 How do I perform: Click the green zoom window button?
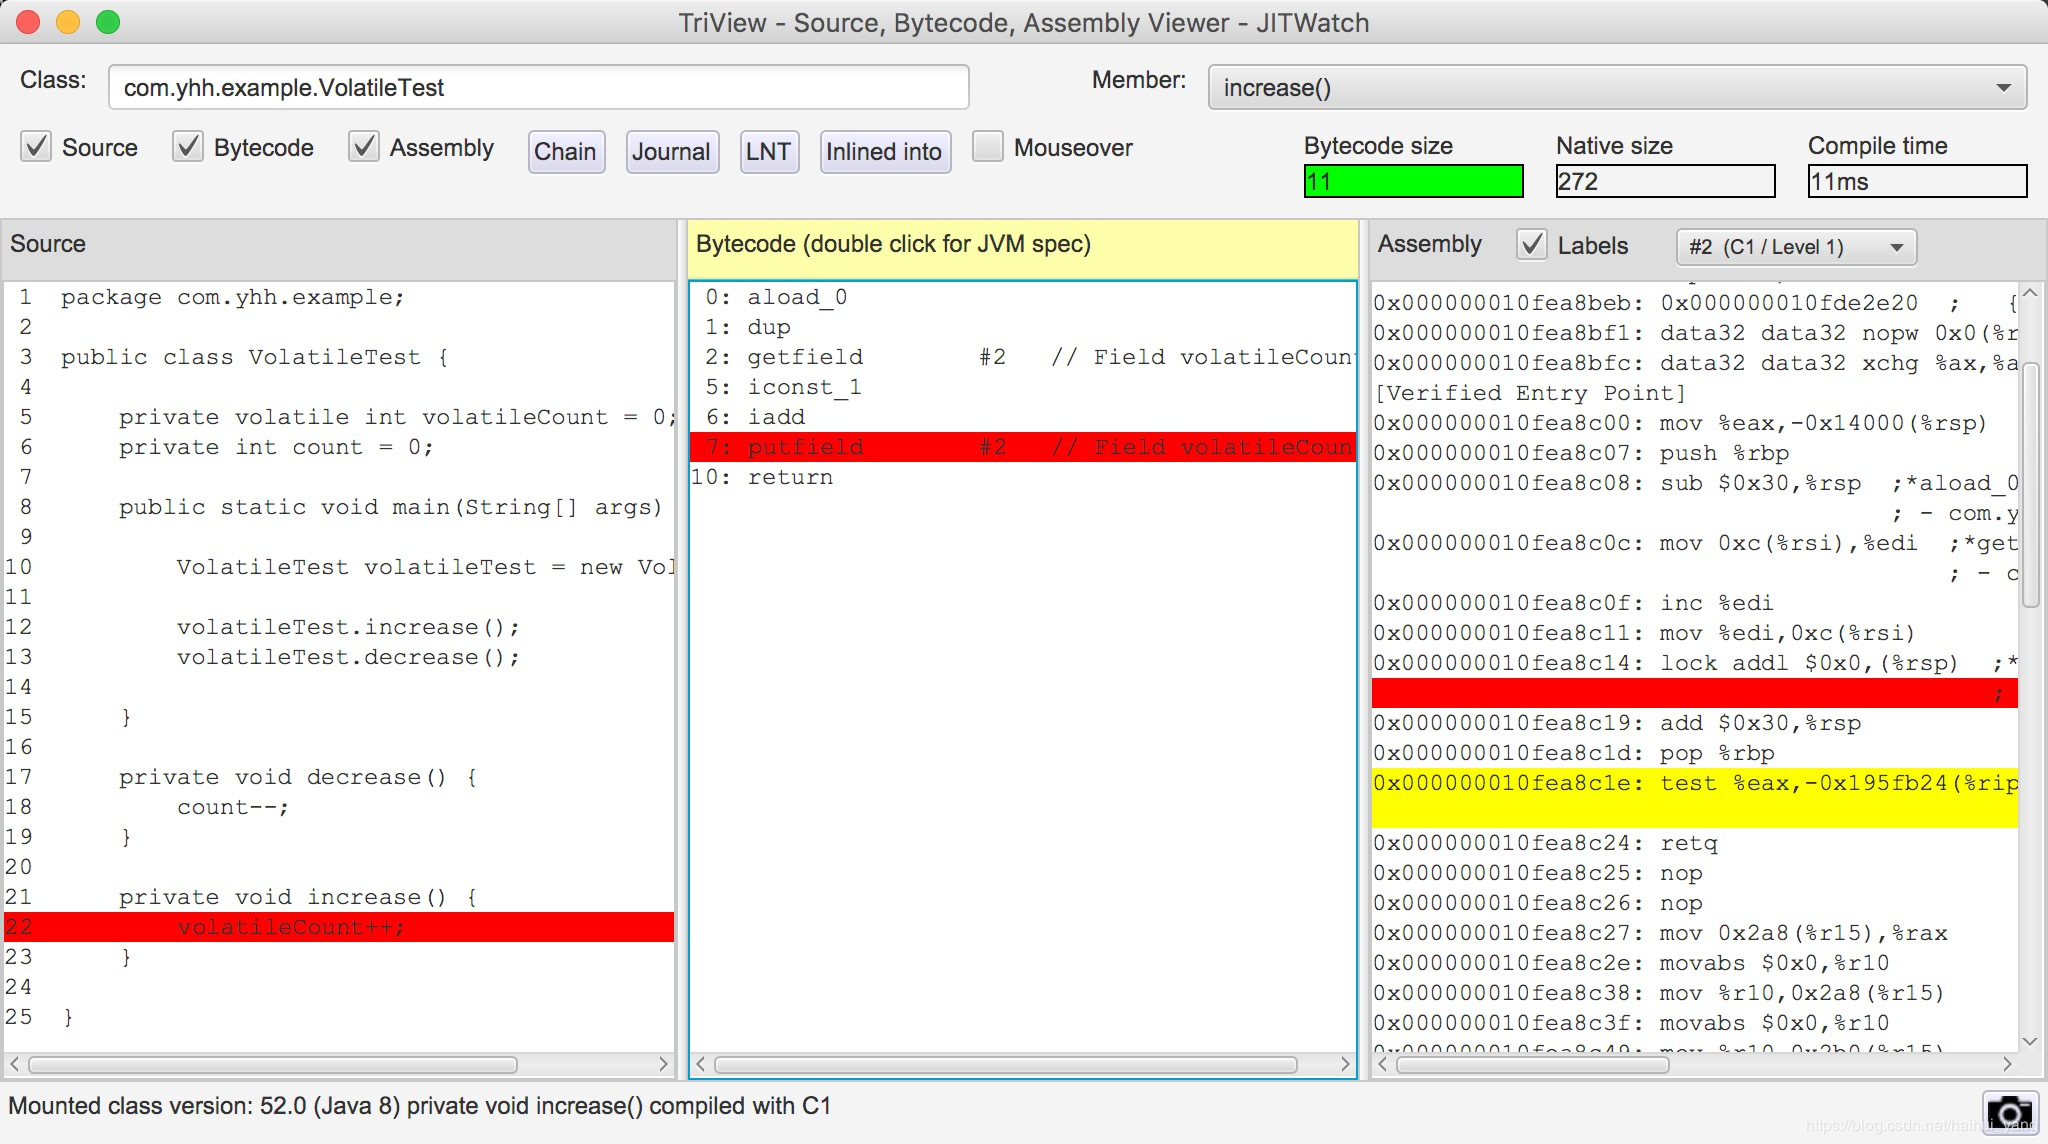pyautogui.click(x=108, y=22)
